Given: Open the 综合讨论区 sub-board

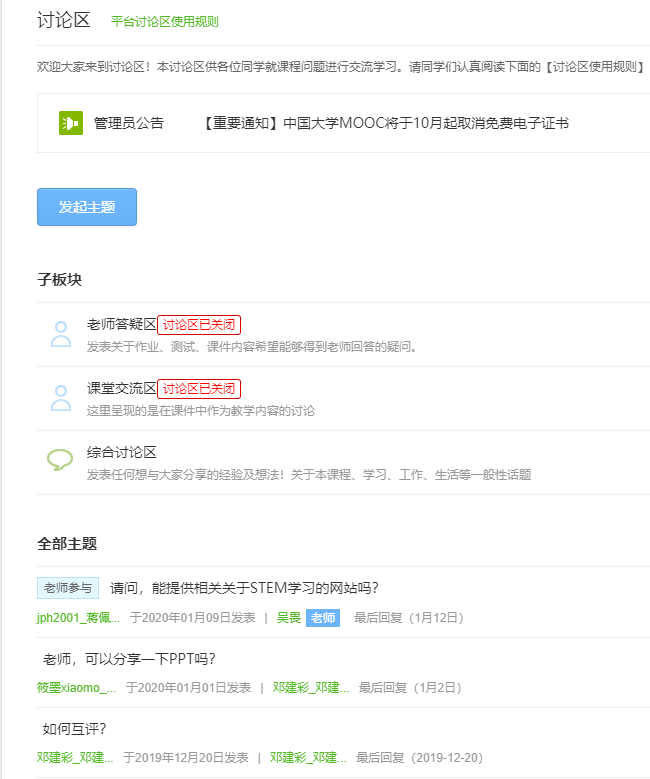Looking at the screenshot, I should pyautogui.click(x=122, y=452).
